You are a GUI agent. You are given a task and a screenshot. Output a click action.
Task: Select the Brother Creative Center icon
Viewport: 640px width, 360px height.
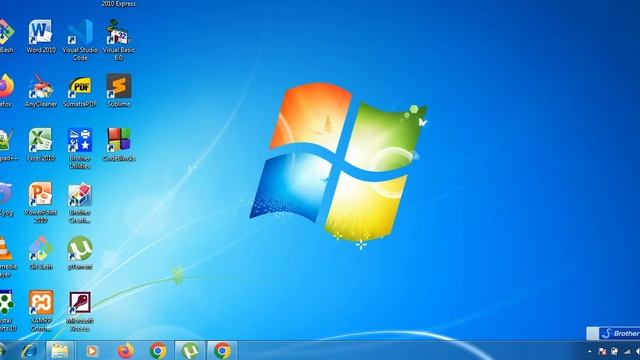pyautogui.click(x=80, y=202)
